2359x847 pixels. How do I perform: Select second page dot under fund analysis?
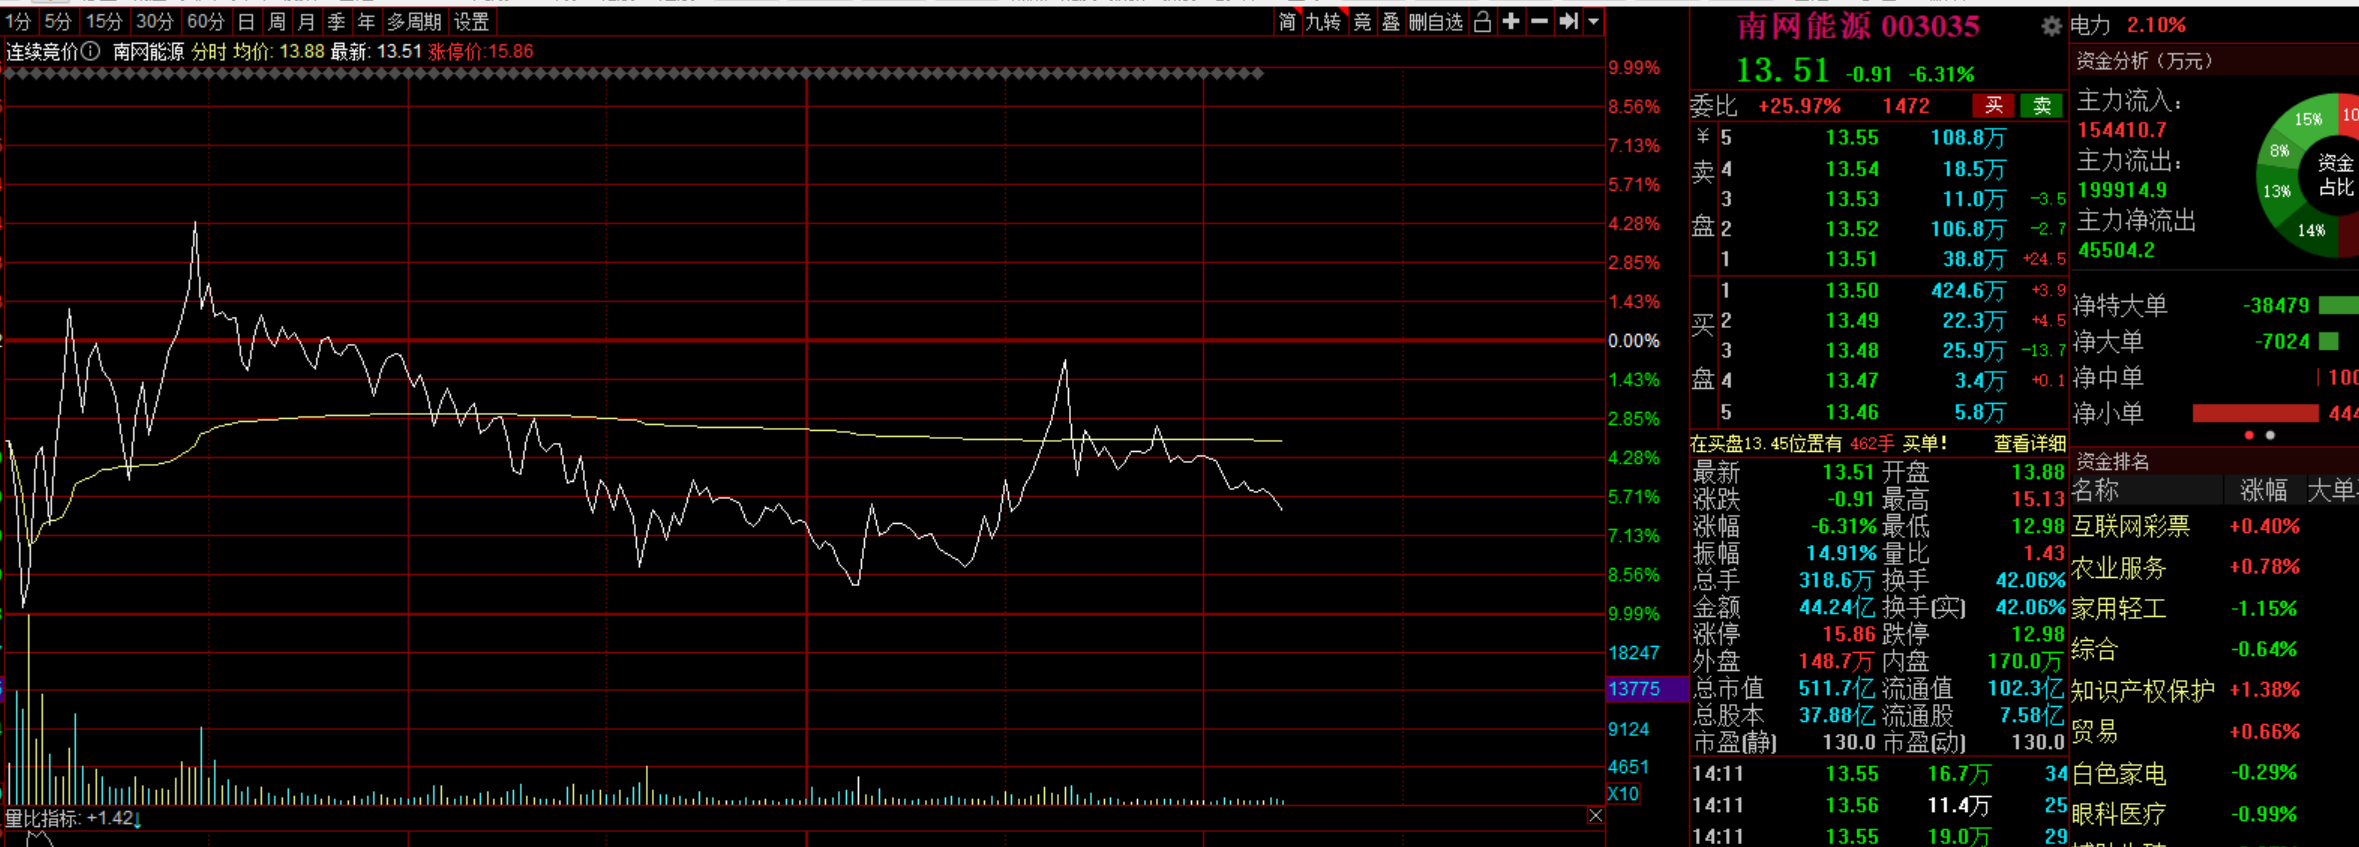coord(2270,435)
